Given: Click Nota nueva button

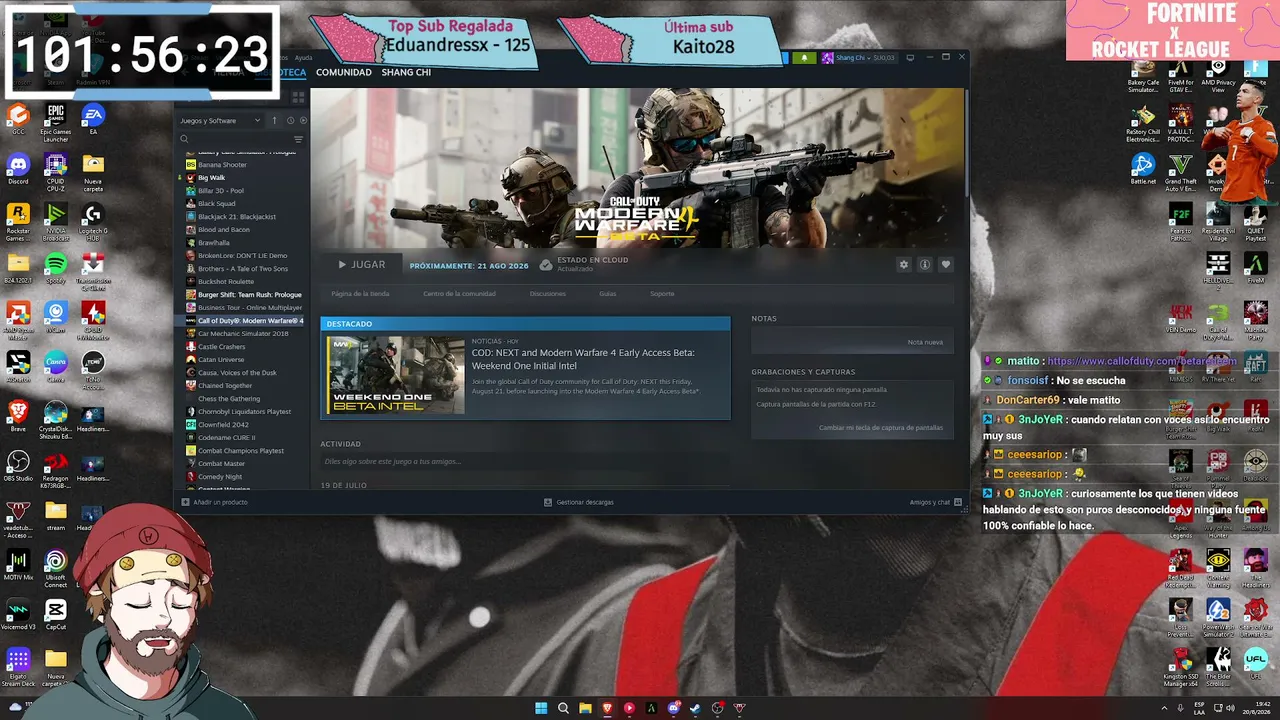Looking at the screenshot, I should click(925, 342).
